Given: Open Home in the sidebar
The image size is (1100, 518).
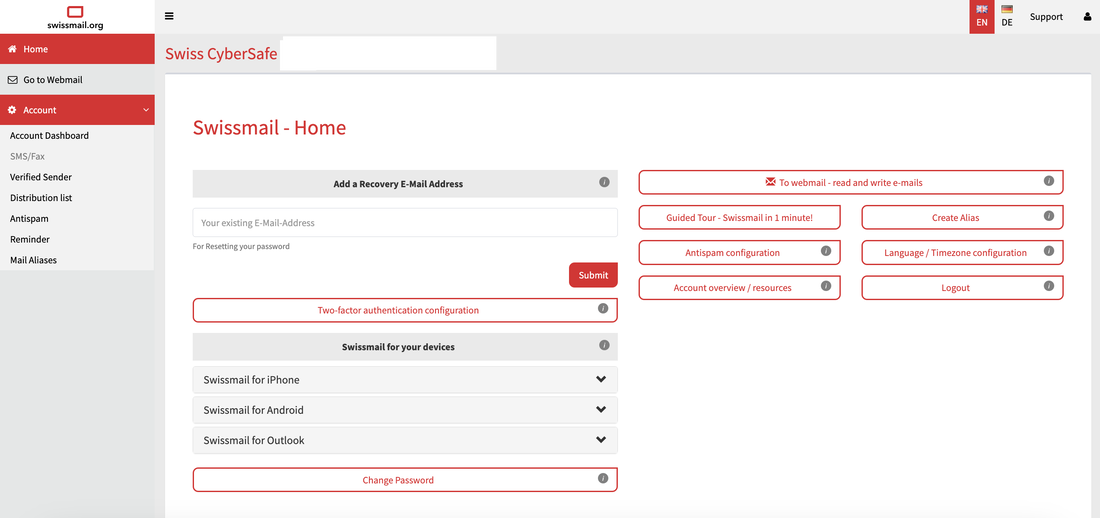Looking at the screenshot, I should (x=77, y=49).
